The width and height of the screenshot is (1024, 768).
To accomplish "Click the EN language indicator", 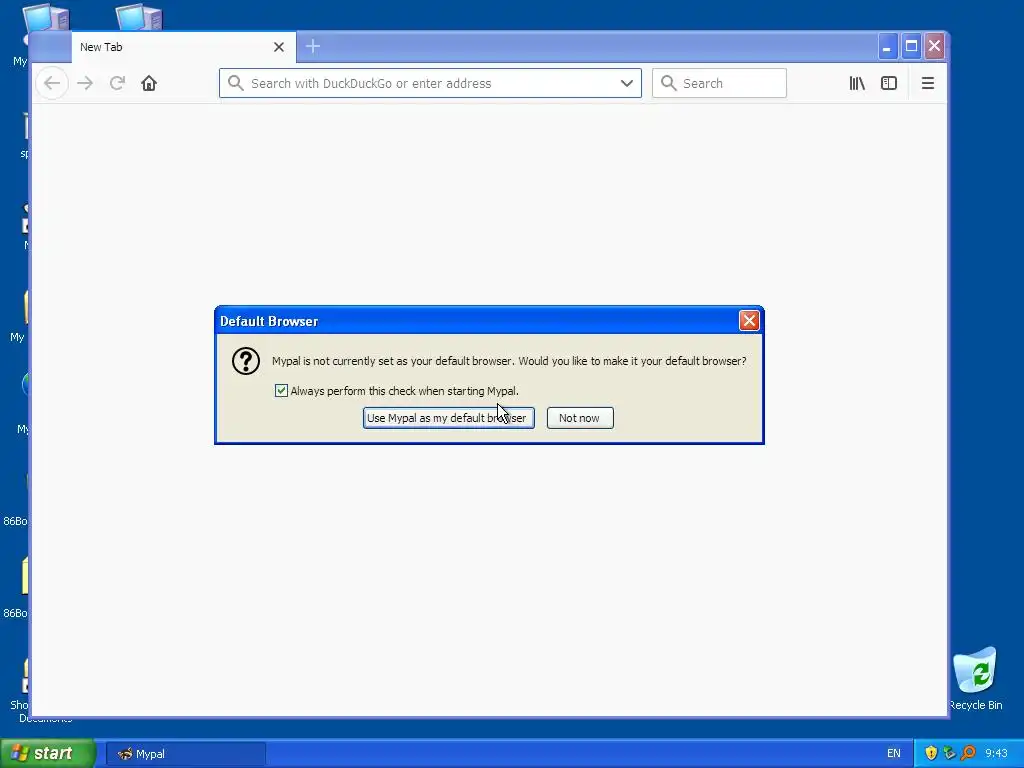I will (893, 753).
